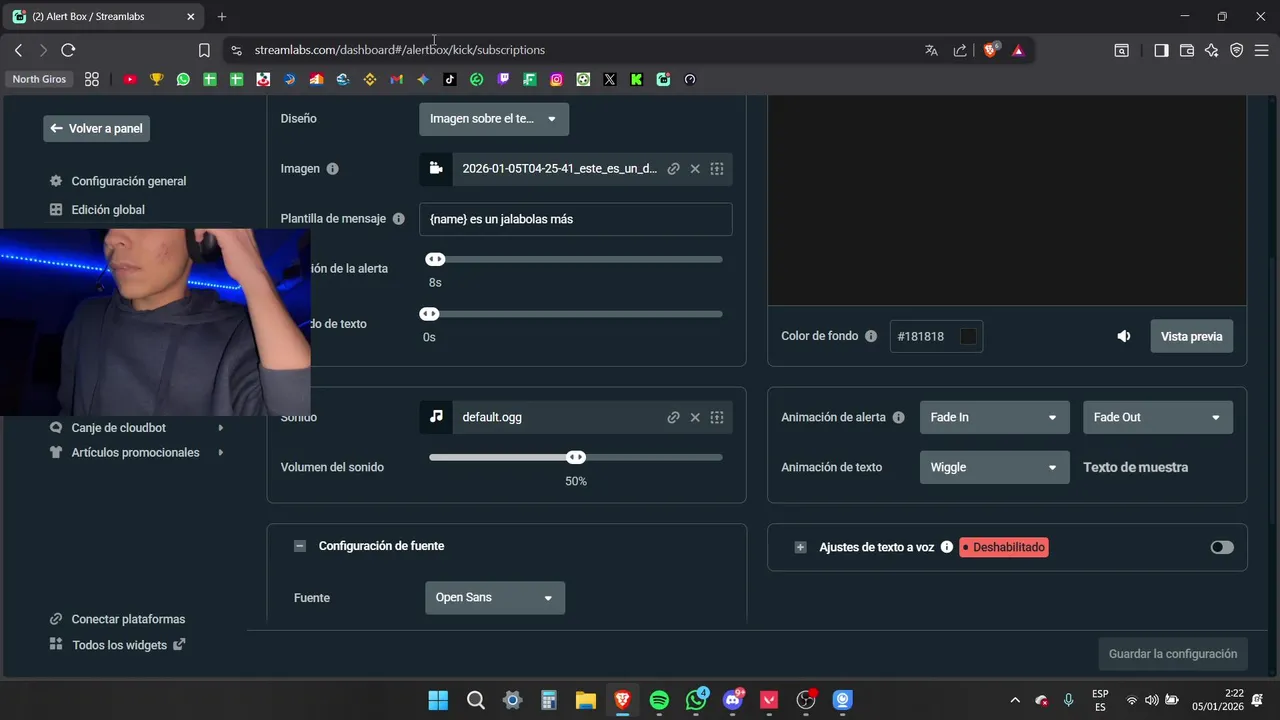Copy link for default.ogg sound
The height and width of the screenshot is (720, 1280).
pyautogui.click(x=673, y=417)
